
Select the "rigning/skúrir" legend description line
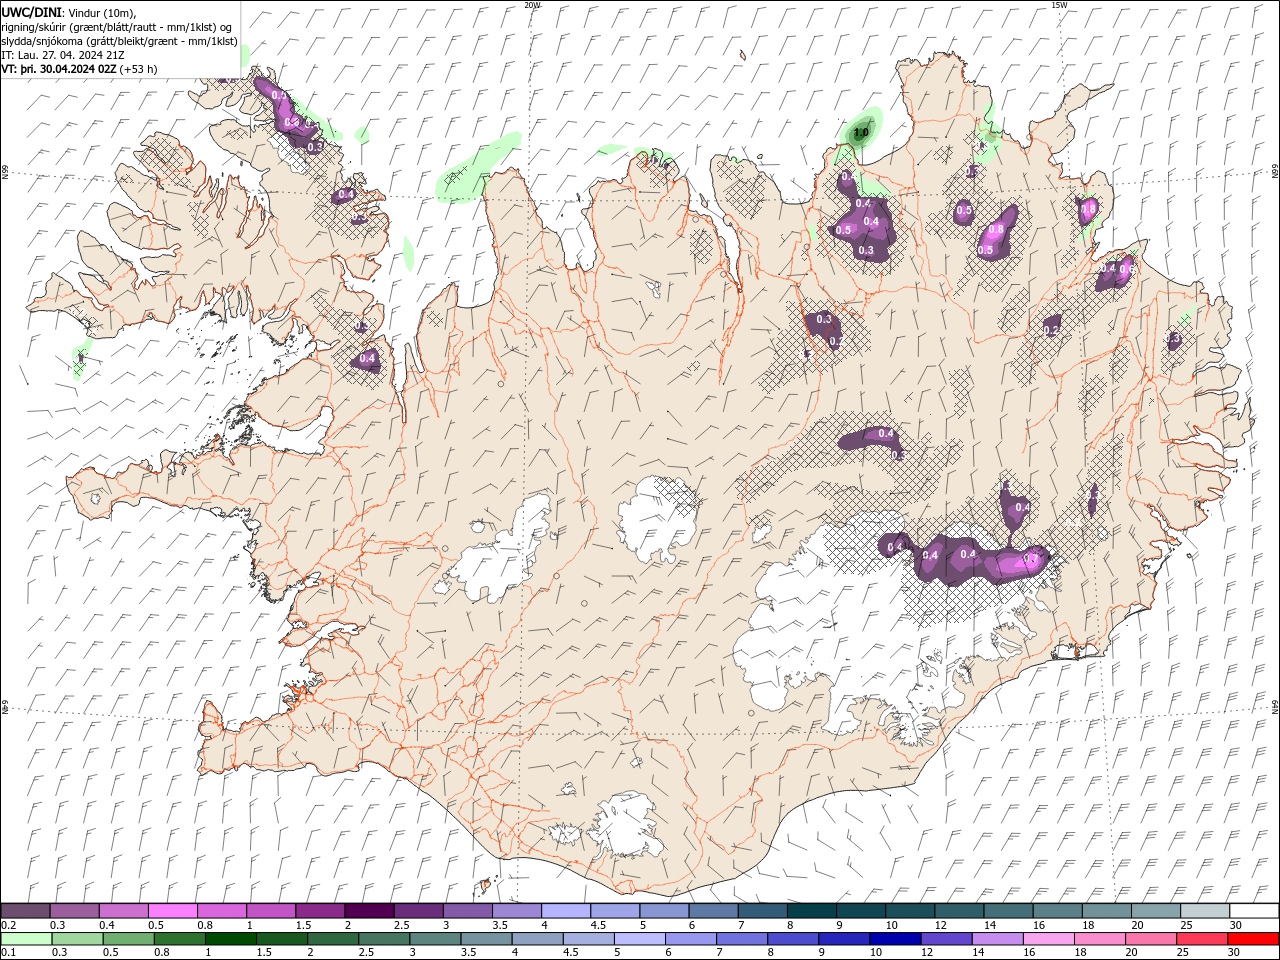118,26
